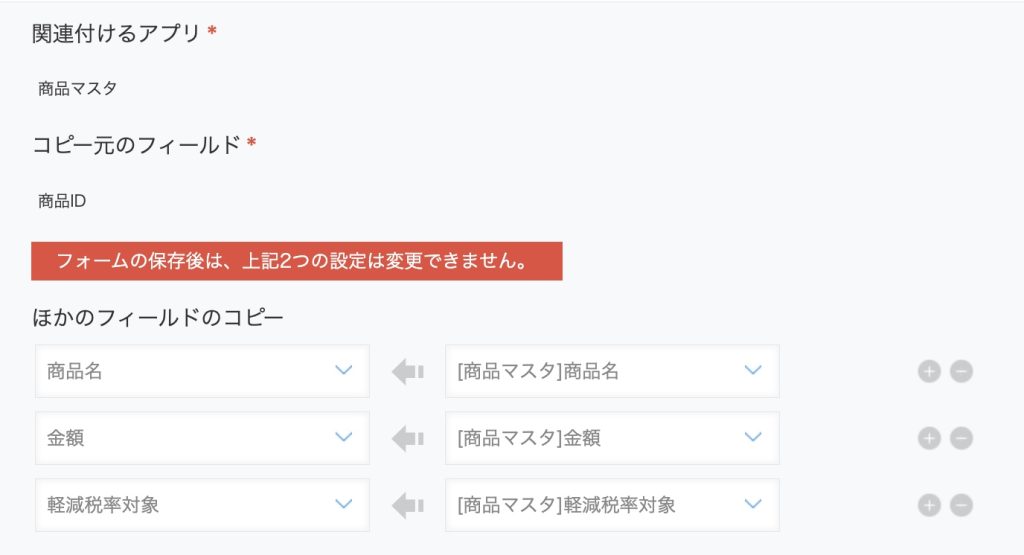Screen dimensions: 1024x555
Task: Remove the 金額 mapping row
Action: [x=961, y=438]
